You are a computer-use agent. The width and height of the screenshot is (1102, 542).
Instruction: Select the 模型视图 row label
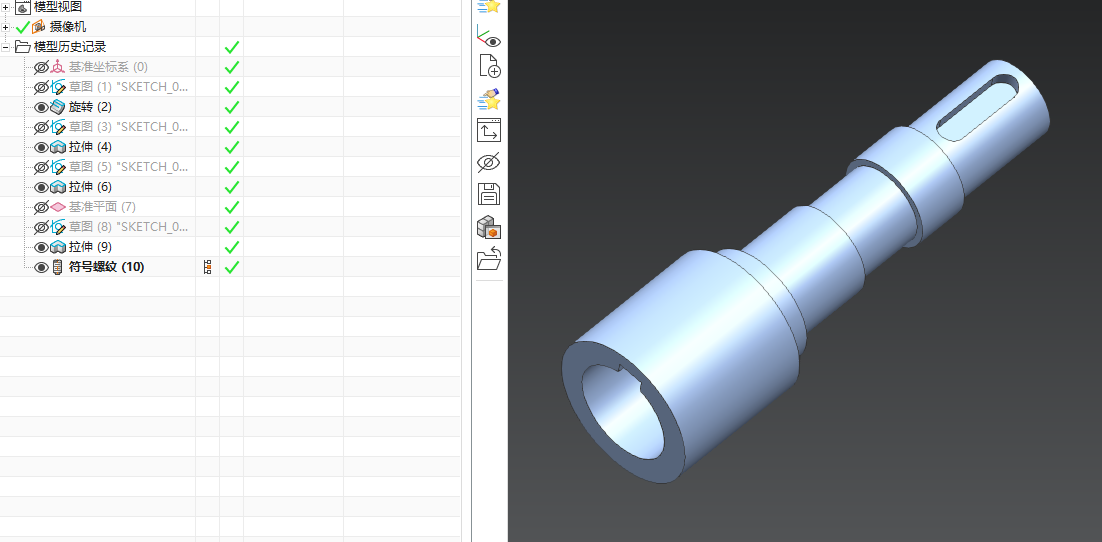pos(58,7)
